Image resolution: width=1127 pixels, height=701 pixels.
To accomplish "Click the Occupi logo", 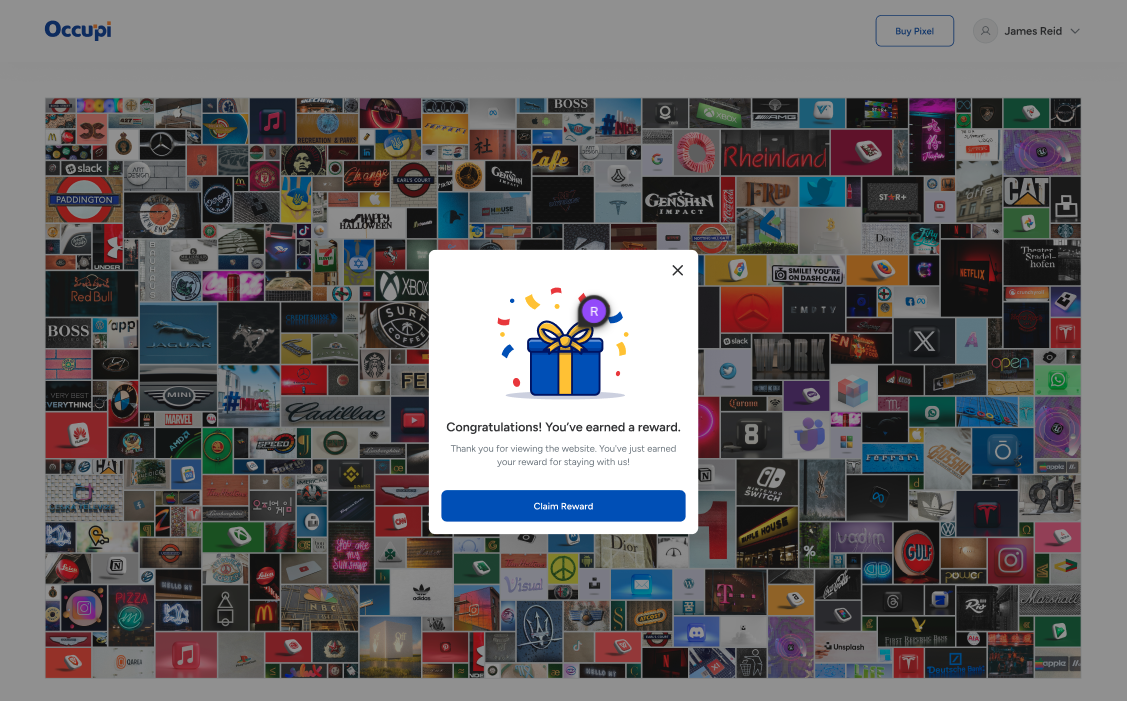I will click(77, 30).
